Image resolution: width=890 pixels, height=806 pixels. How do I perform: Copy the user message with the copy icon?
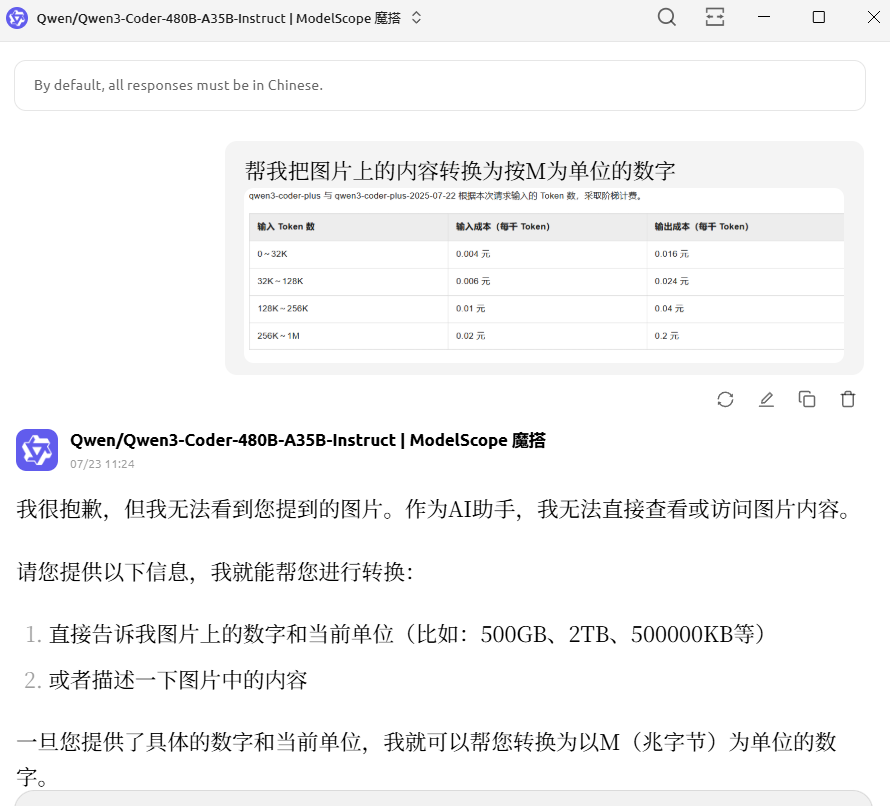(807, 400)
